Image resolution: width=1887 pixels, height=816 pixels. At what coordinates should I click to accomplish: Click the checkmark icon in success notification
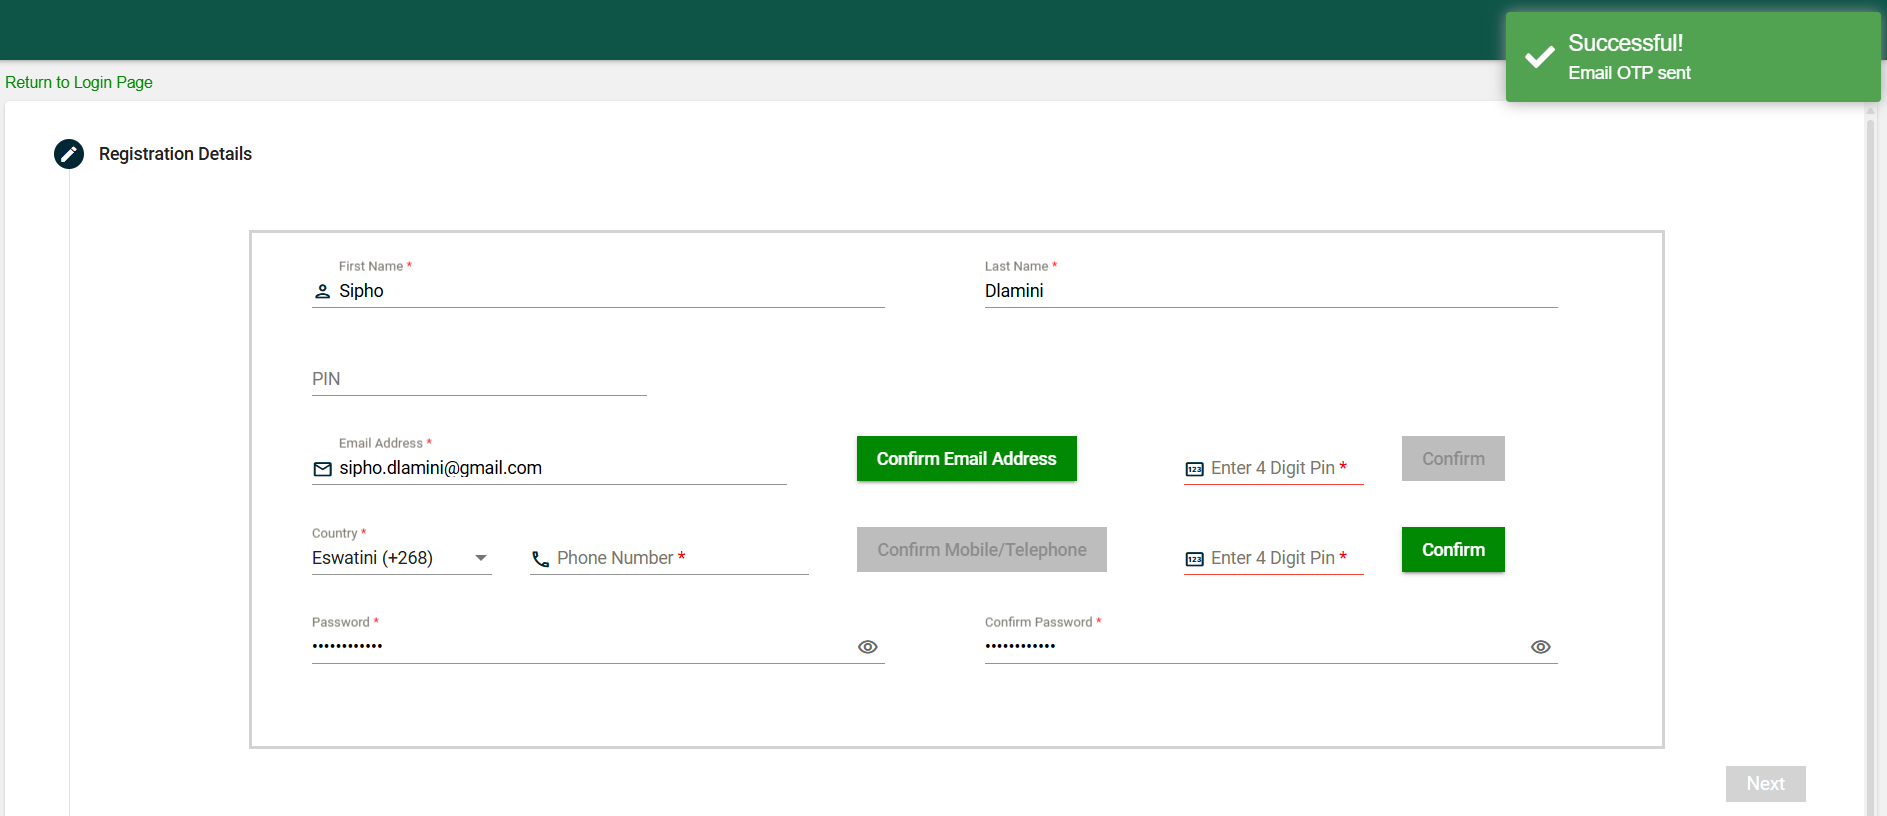tap(1539, 57)
